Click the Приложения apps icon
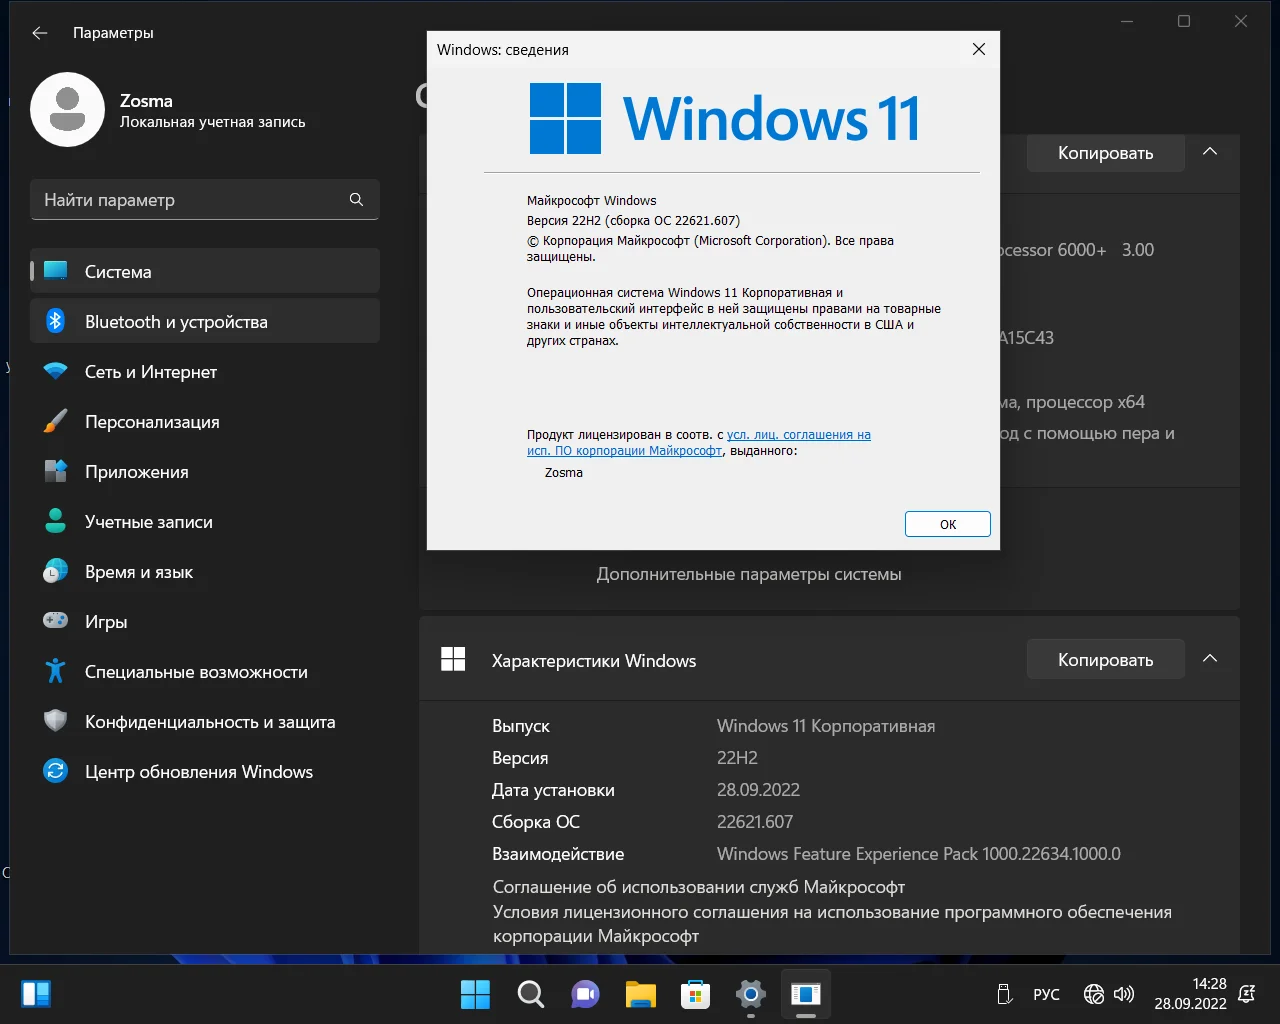 tap(56, 471)
